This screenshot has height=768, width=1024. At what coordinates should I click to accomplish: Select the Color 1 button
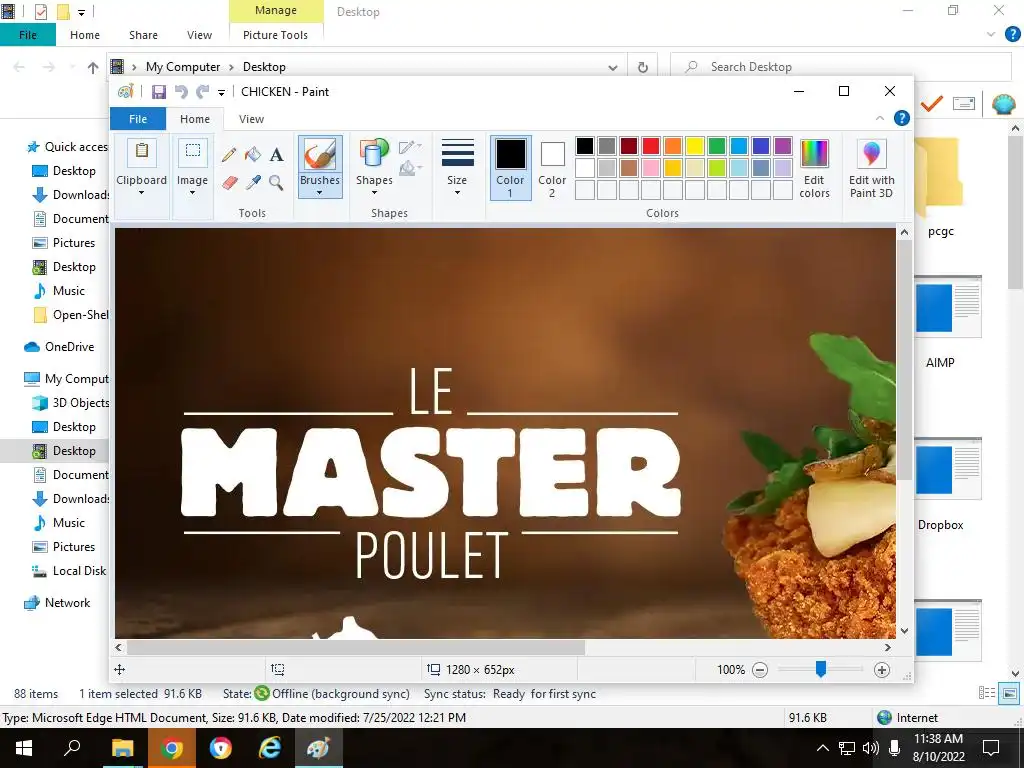pyautogui.click(x=511, y=167)
